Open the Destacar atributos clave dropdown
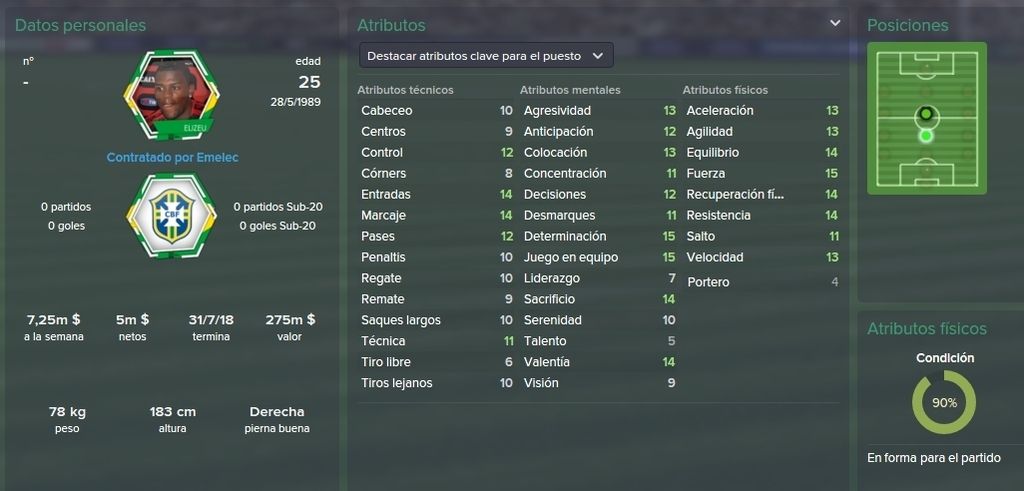This screenshot has width=1024, height=491. click(x=486, y=55)
